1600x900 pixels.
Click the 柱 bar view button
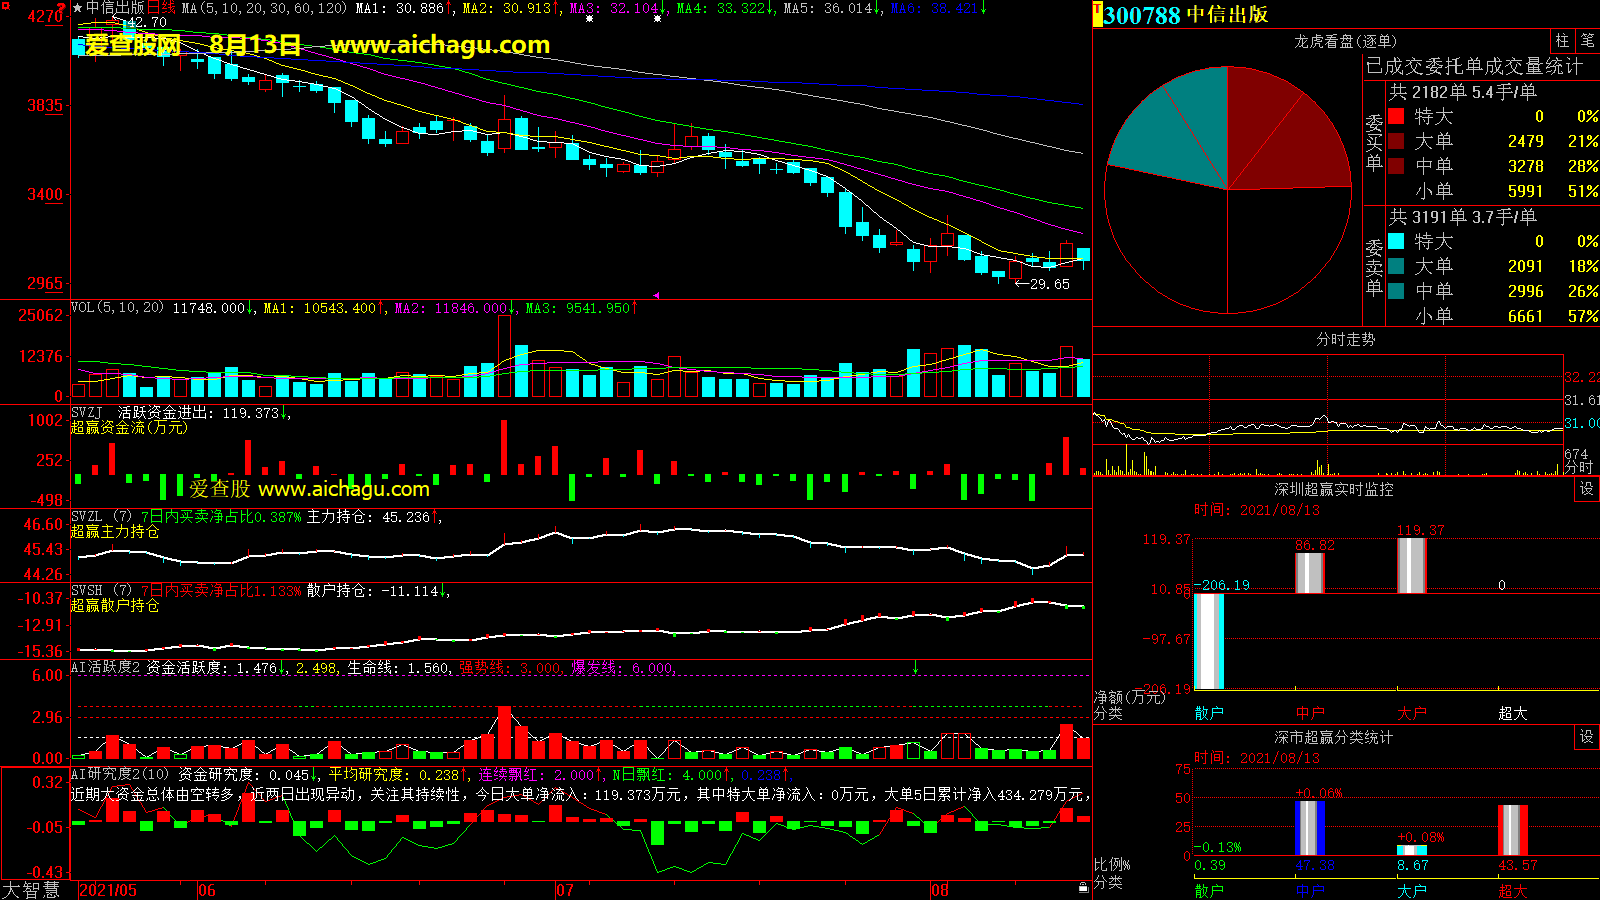[x=1562, y=41]
